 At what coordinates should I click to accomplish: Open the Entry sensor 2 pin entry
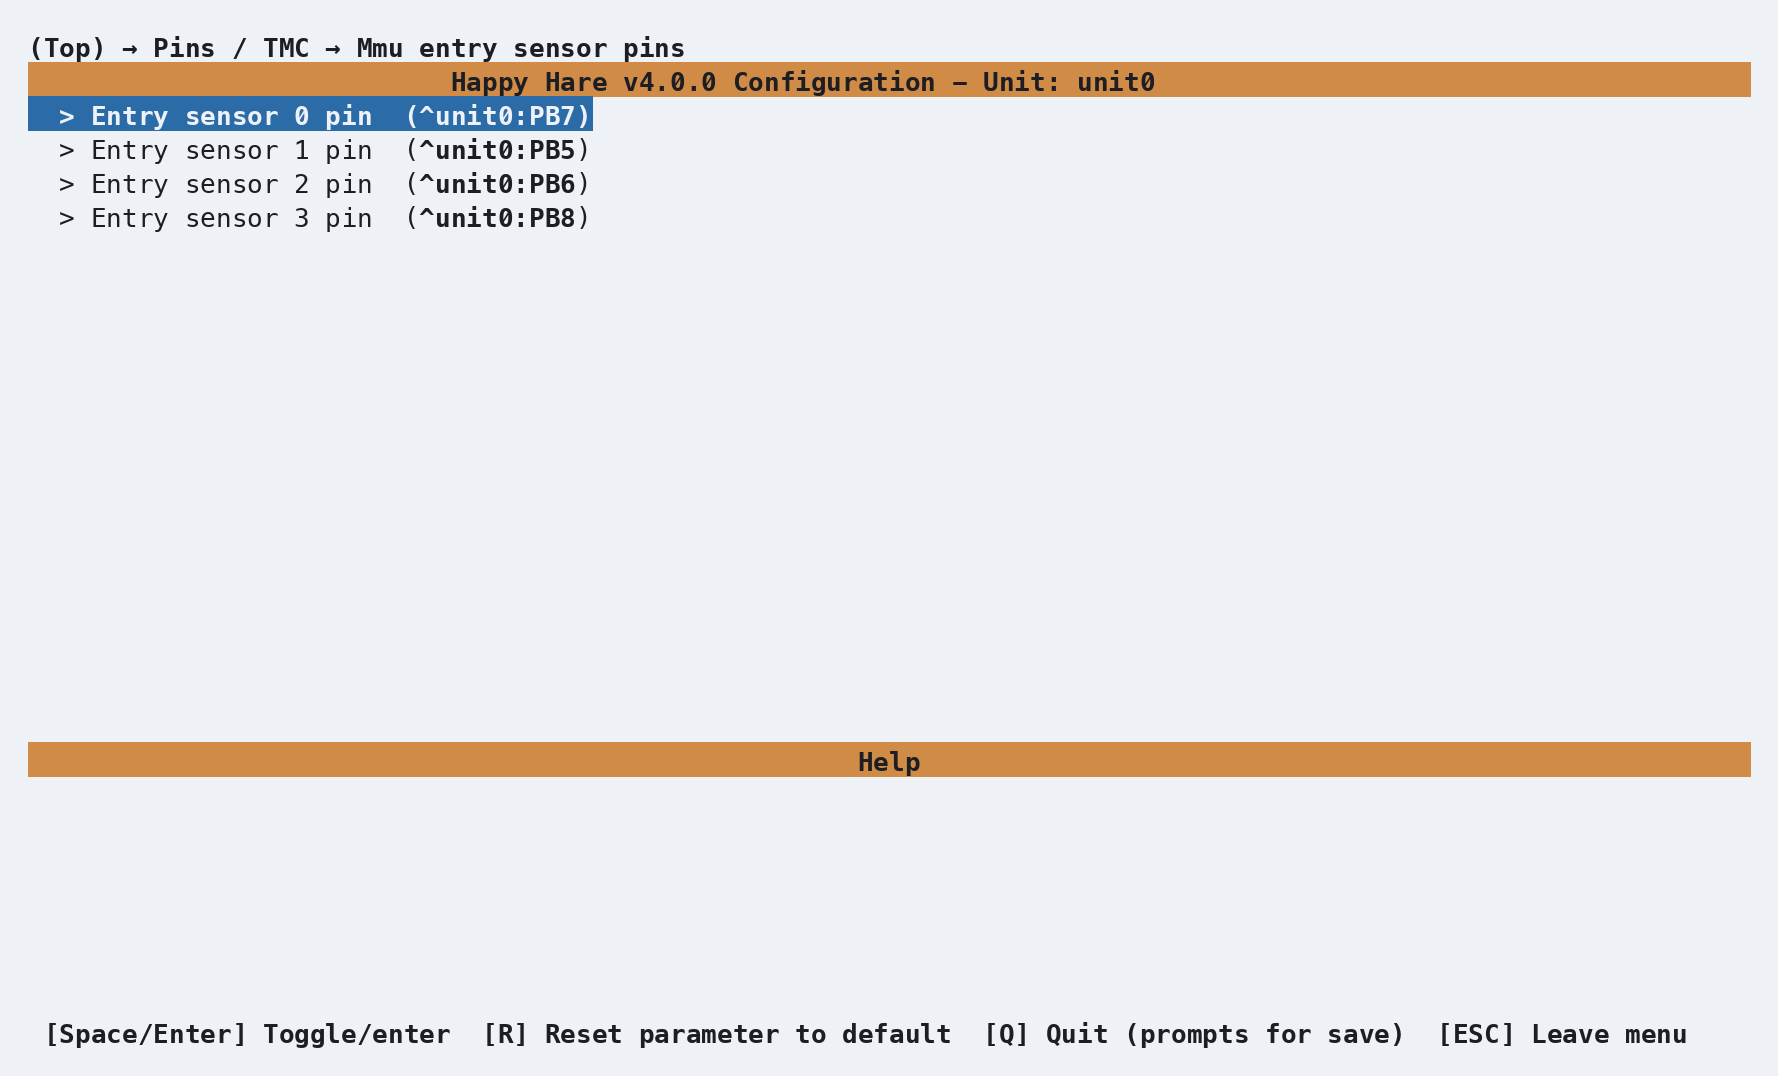coord(310,184)
